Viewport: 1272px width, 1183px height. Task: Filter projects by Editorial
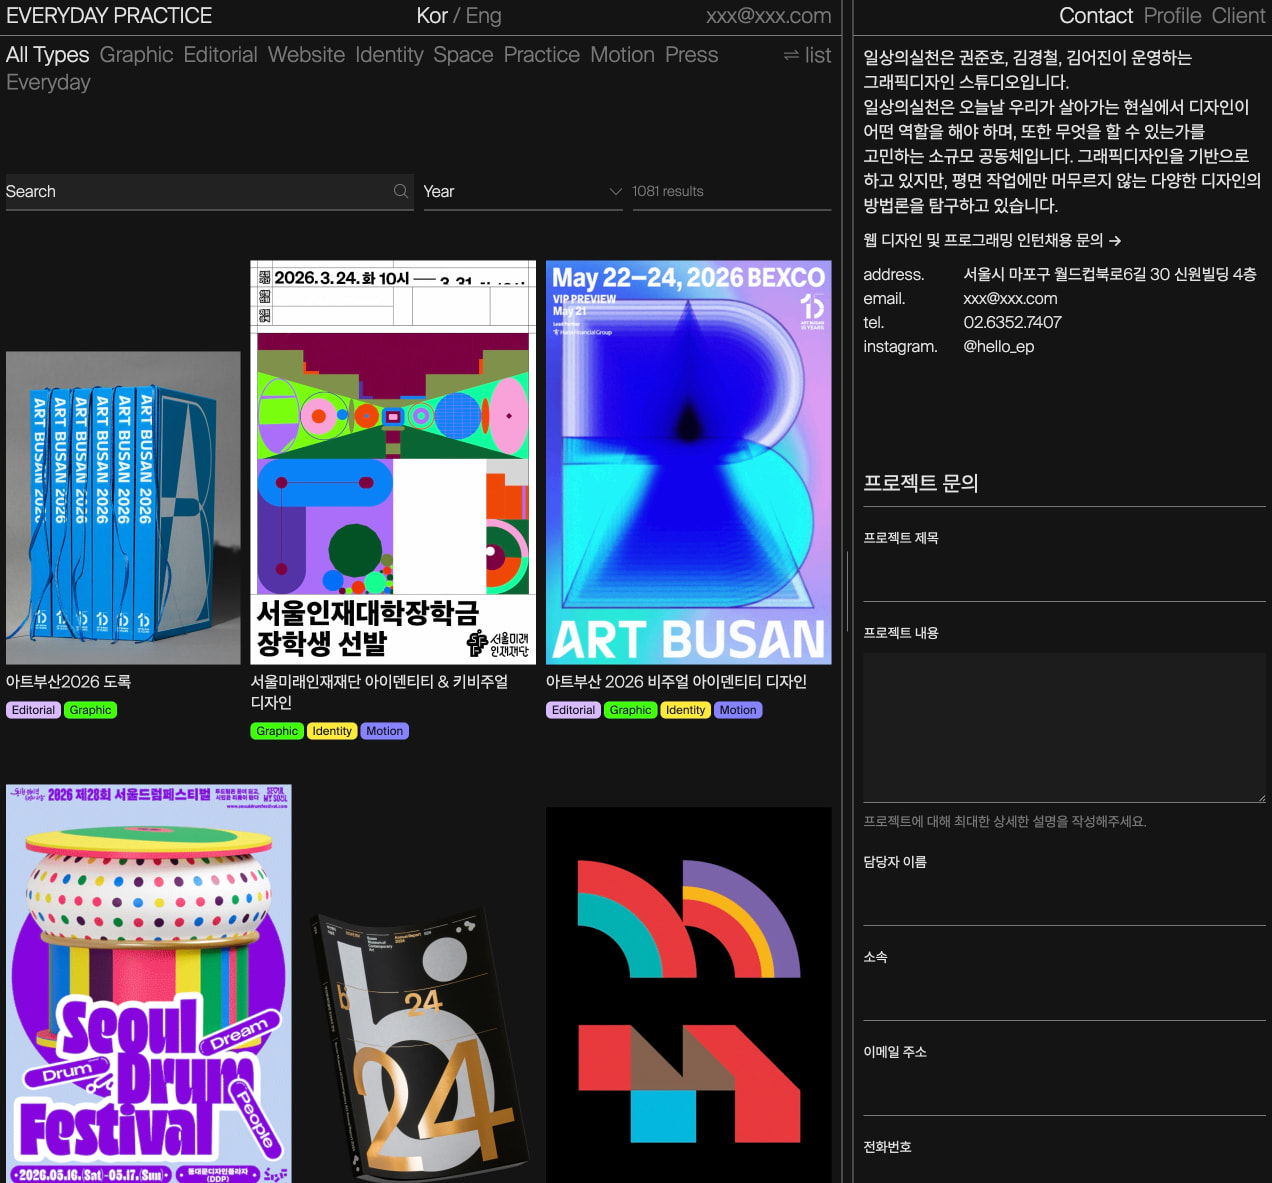(220, 55)
